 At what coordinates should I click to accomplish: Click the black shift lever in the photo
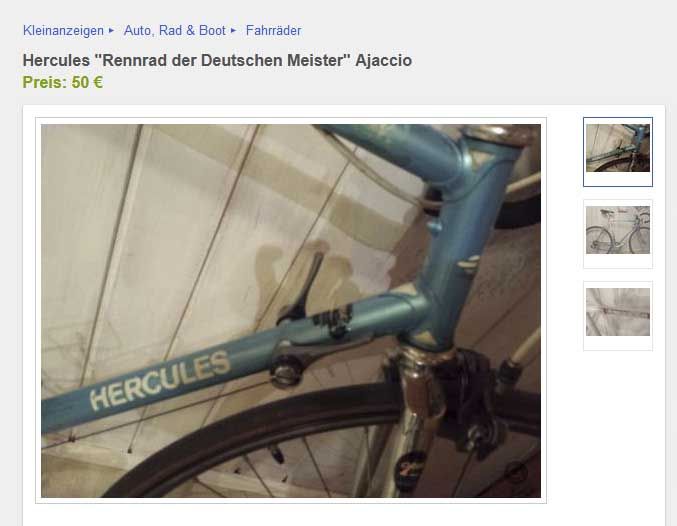(x=302, y=289)
